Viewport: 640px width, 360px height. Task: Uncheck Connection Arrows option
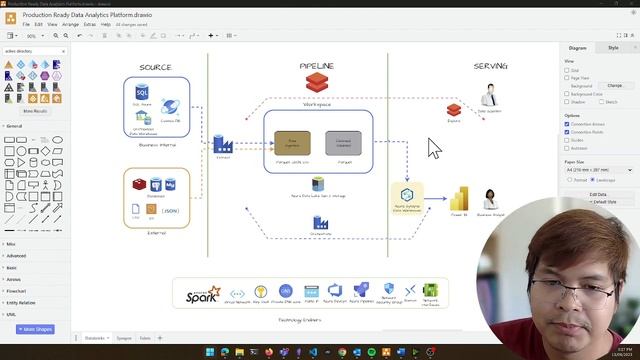coord(567,124)
